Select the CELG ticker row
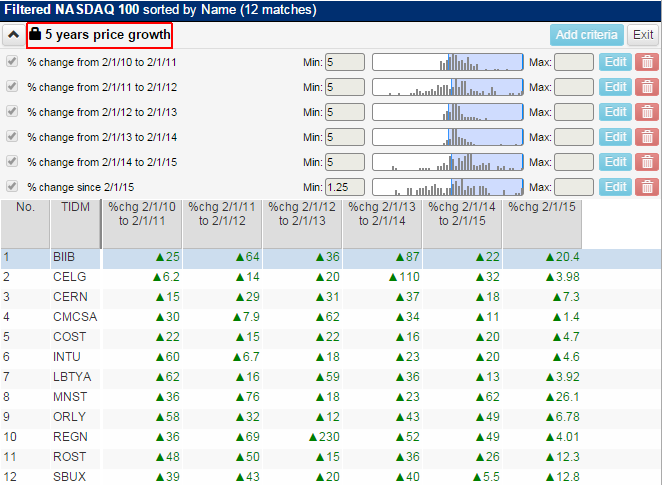The height and width of the screenshot is (485, 662). pyautogui.click(x=331, y=277)
